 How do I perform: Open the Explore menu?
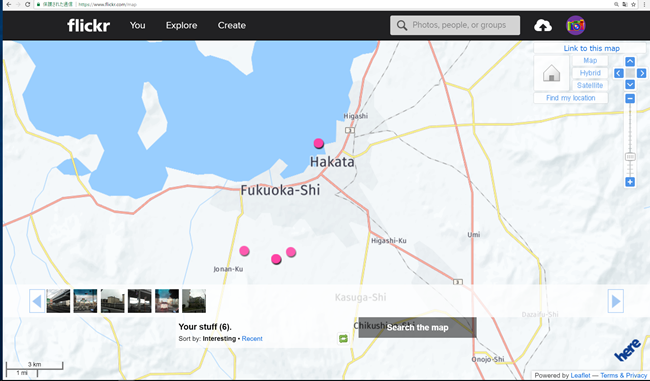182,25
